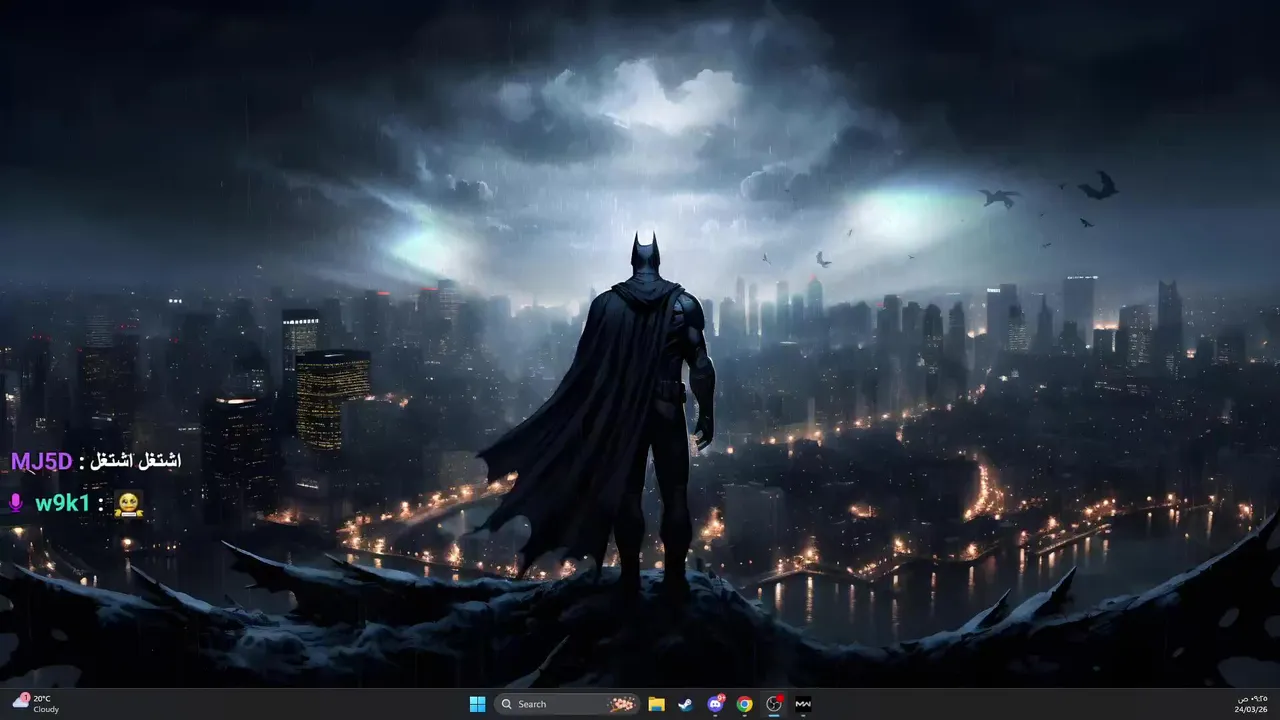Screen dimensions: 1280x720
Task: Click the cherry blossom search highlight icon
Action: (622, 704)
